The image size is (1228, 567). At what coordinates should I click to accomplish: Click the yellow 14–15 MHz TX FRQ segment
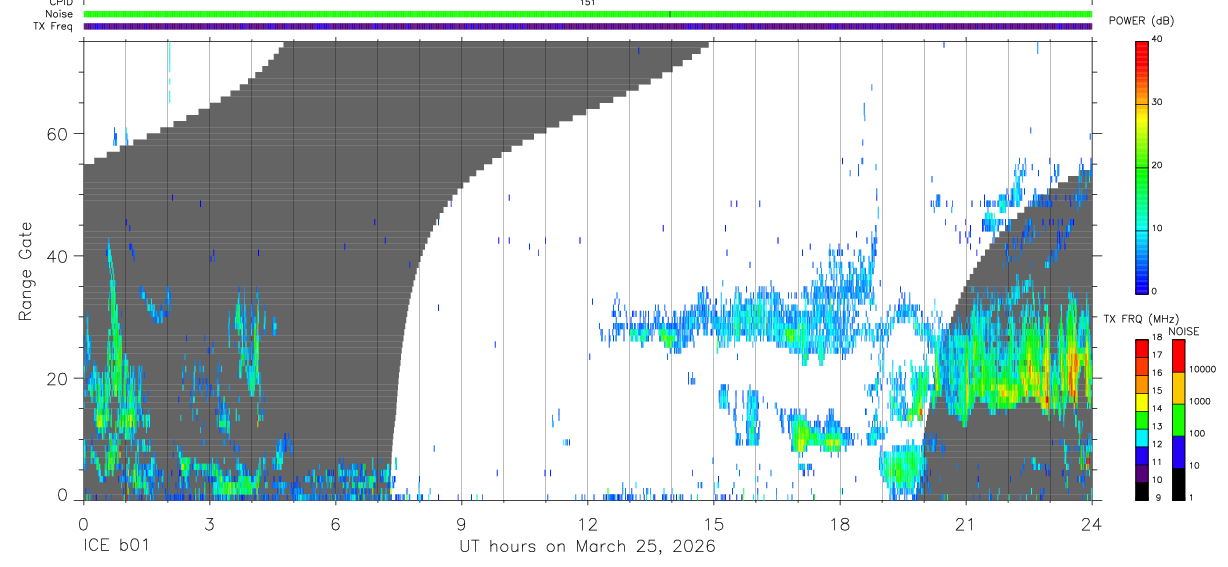click(1142, 401)
